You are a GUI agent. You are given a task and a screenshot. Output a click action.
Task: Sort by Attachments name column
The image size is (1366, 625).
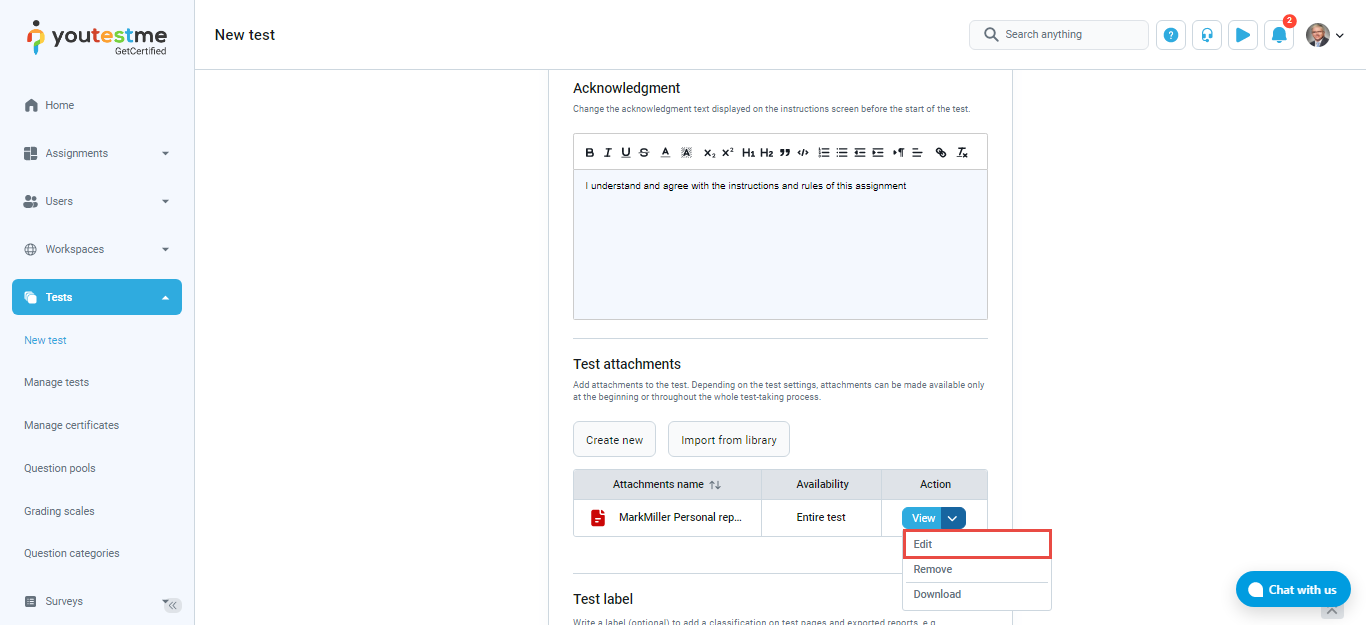coord(667,484)
